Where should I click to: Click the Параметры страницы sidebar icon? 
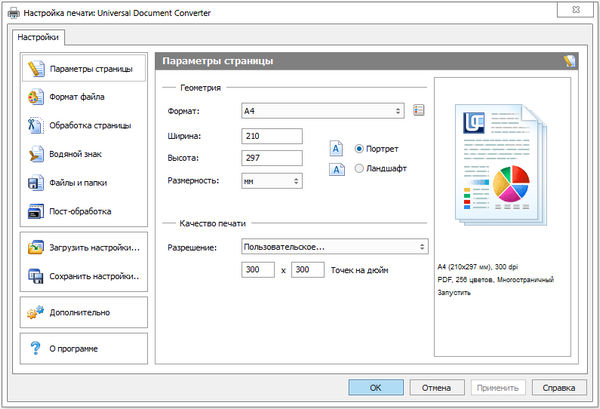pos(36,68)
